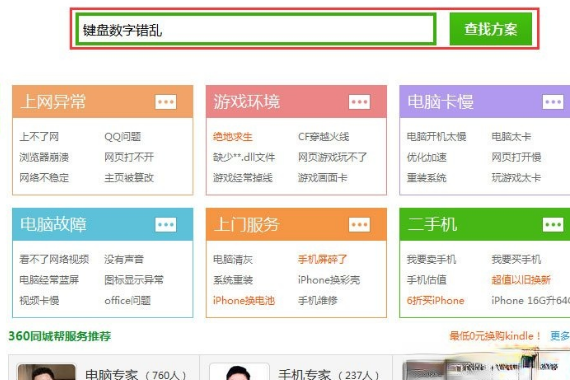Open the 电脑清灰 service link

(x=233, y=260)
